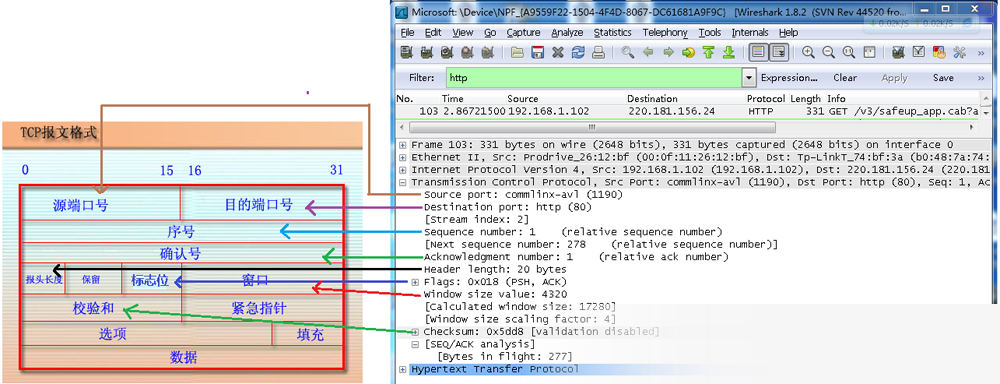
Task: Go forward in packet history arrow
Action: click(x=668, y=52)
